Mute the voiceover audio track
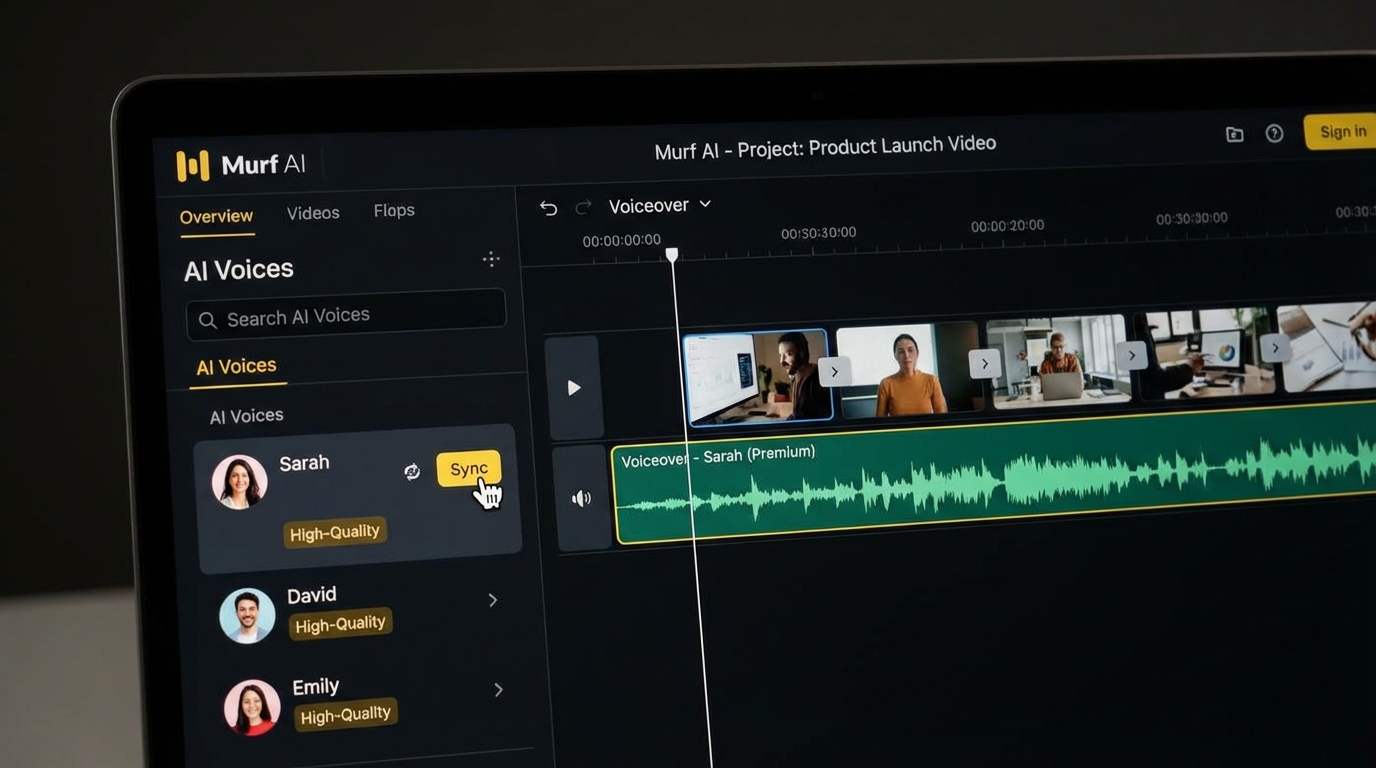 pyautogui.click(x=581, y=498)
